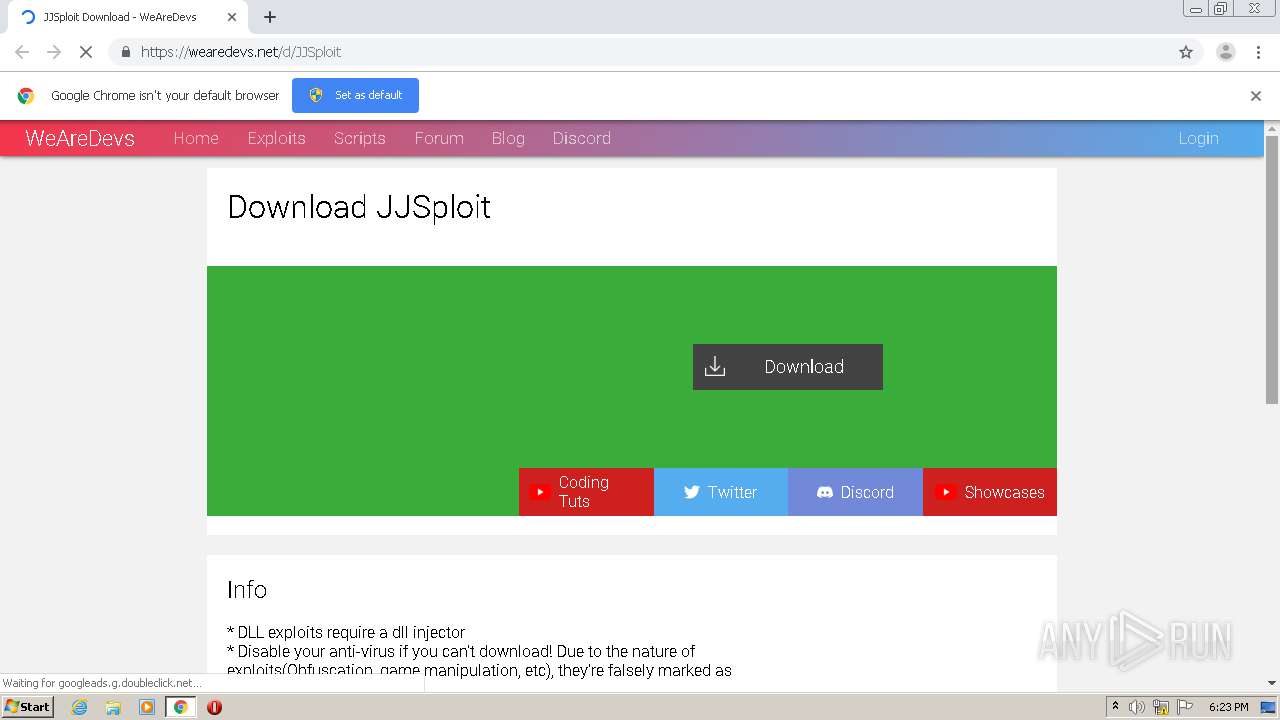Click the dark Download button
Image resolution: width=1280 pixels, height=720 pixels.
788,367
